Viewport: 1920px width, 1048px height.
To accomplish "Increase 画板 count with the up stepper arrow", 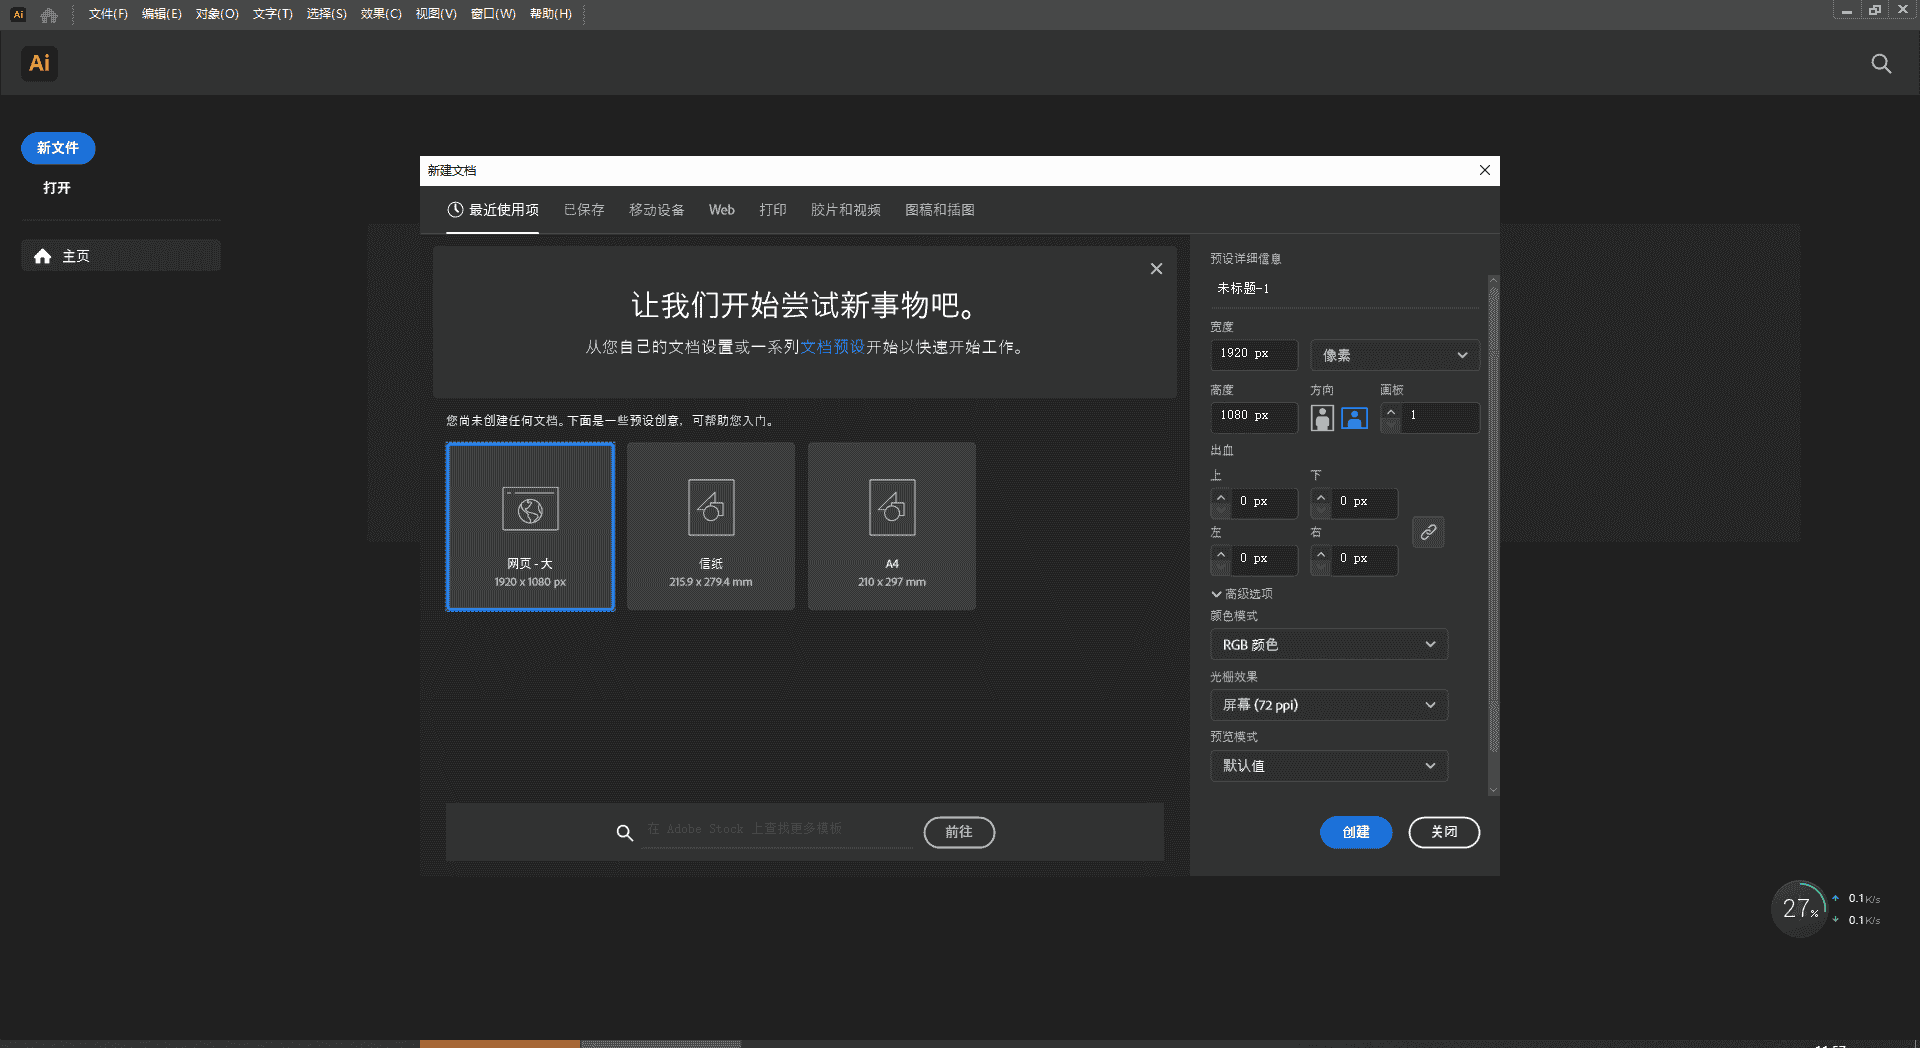I will tap(1389, 411).
